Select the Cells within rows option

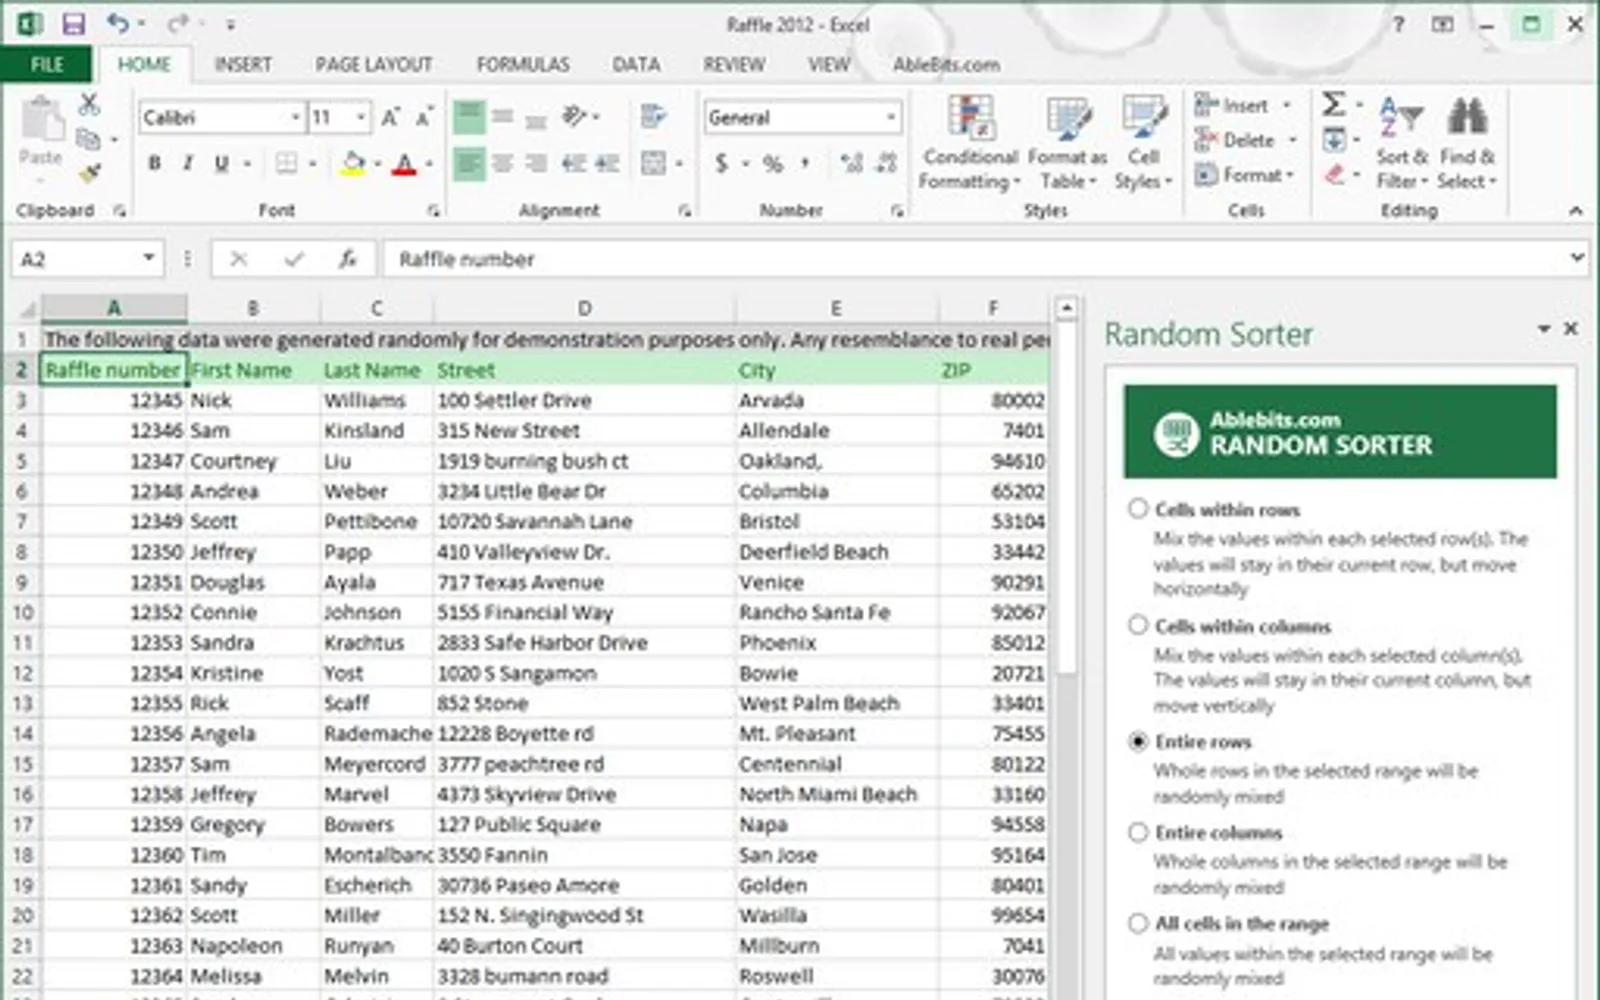coord(1137,509)
